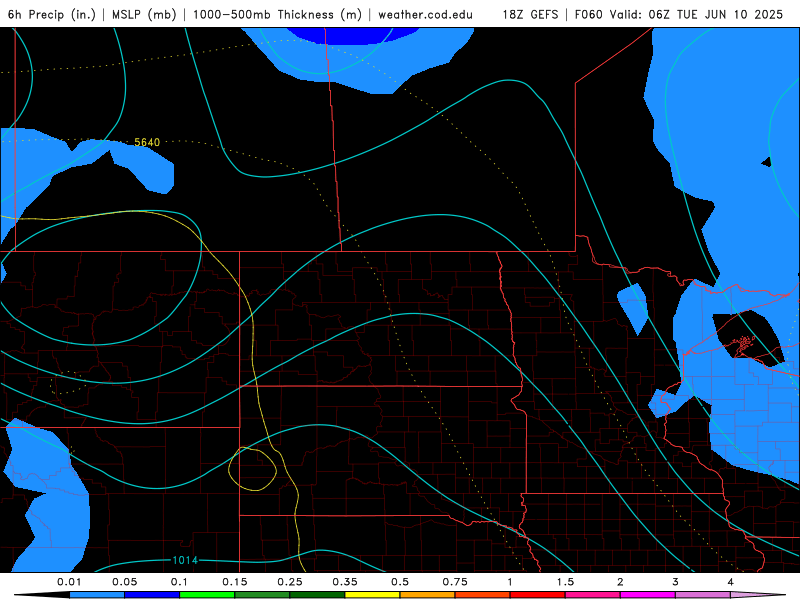The image size is (800, 600).
Task: Click the 1014 MSLP contour label
Action: (185, 560)
